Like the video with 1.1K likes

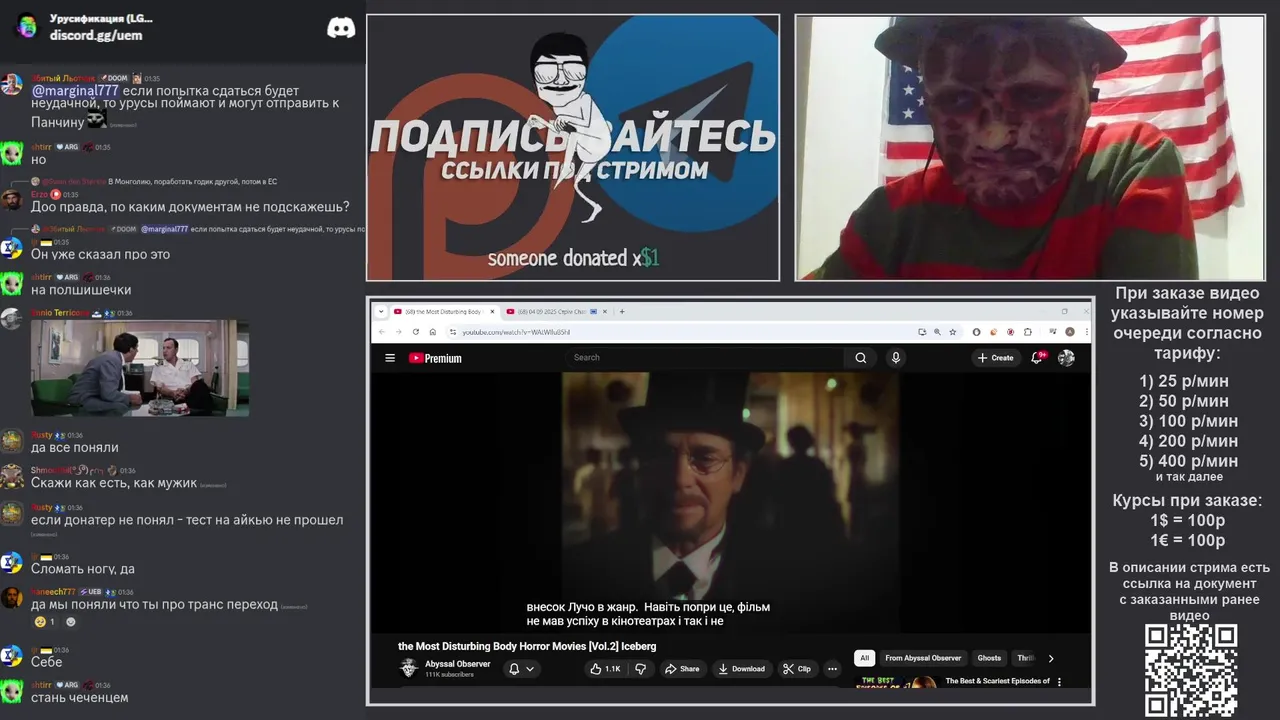click(605, 669)
